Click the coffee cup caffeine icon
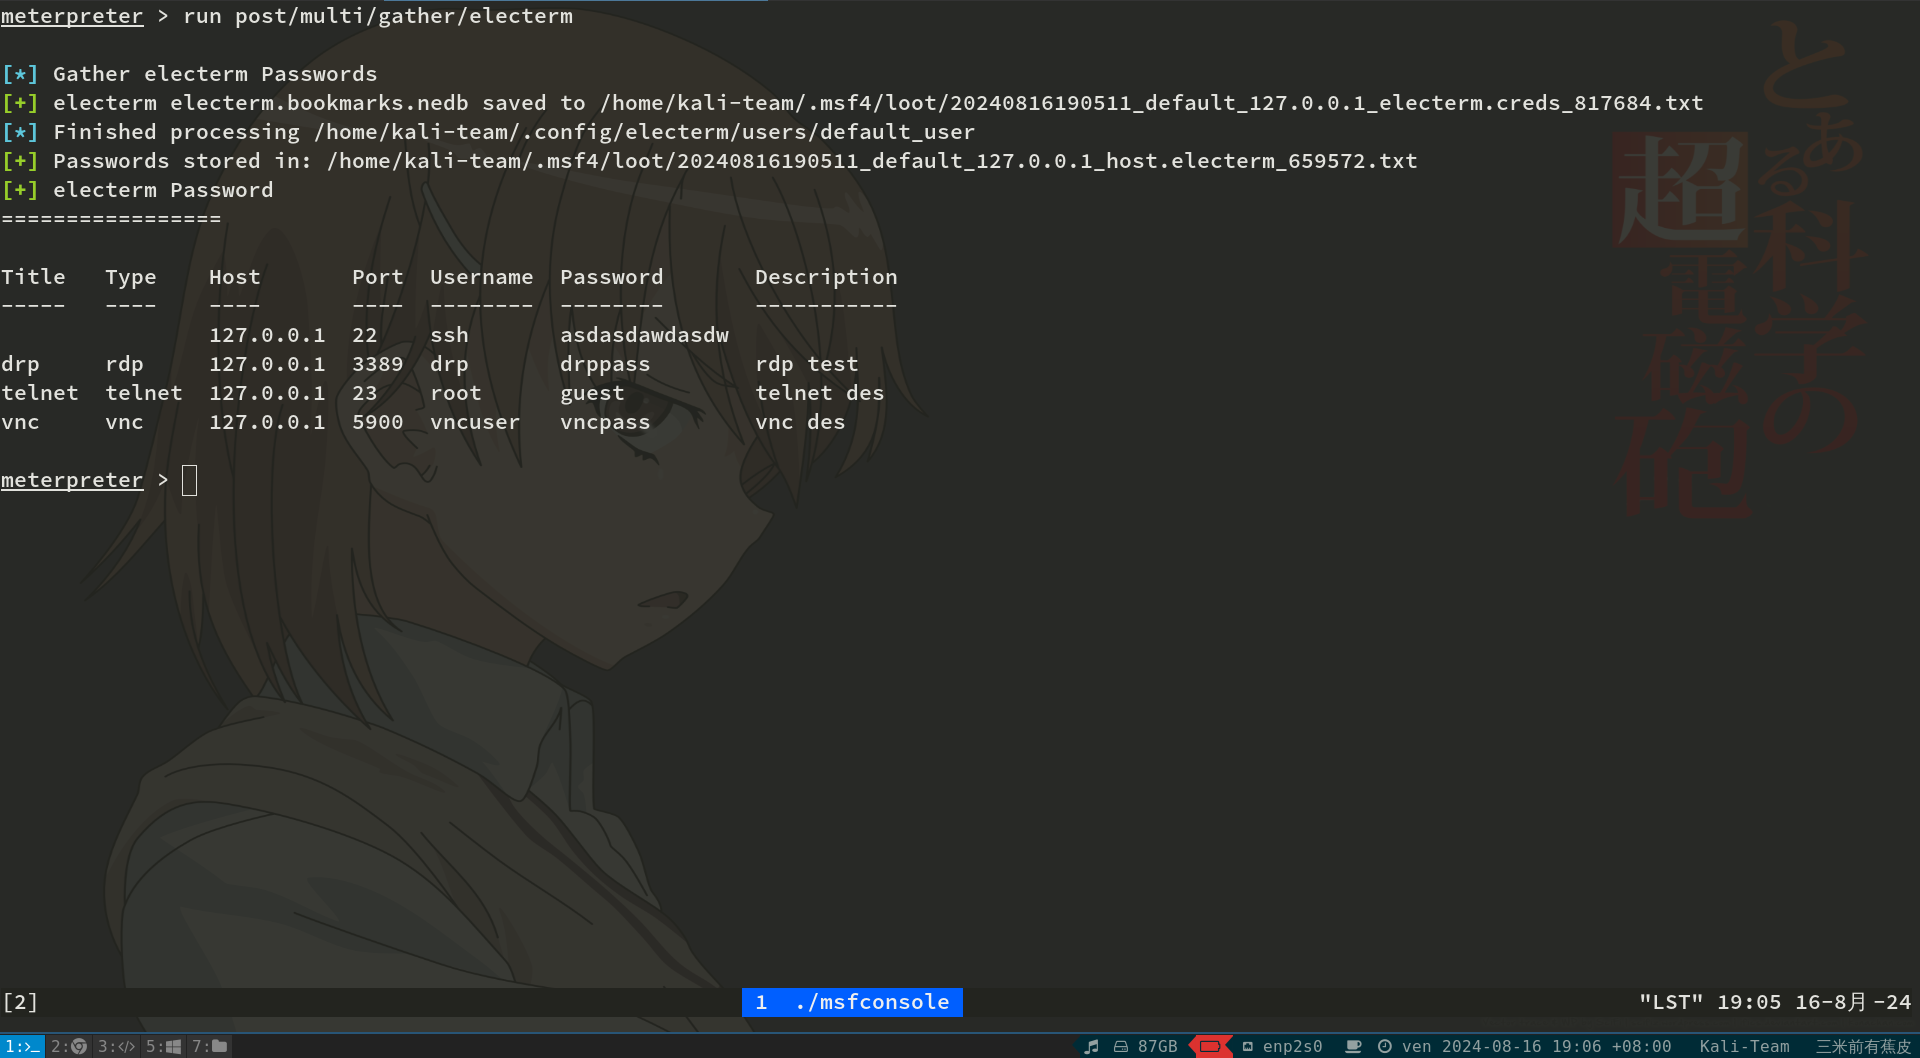Viewport: 1920px width, 1058px height. click(1353, 1046)
